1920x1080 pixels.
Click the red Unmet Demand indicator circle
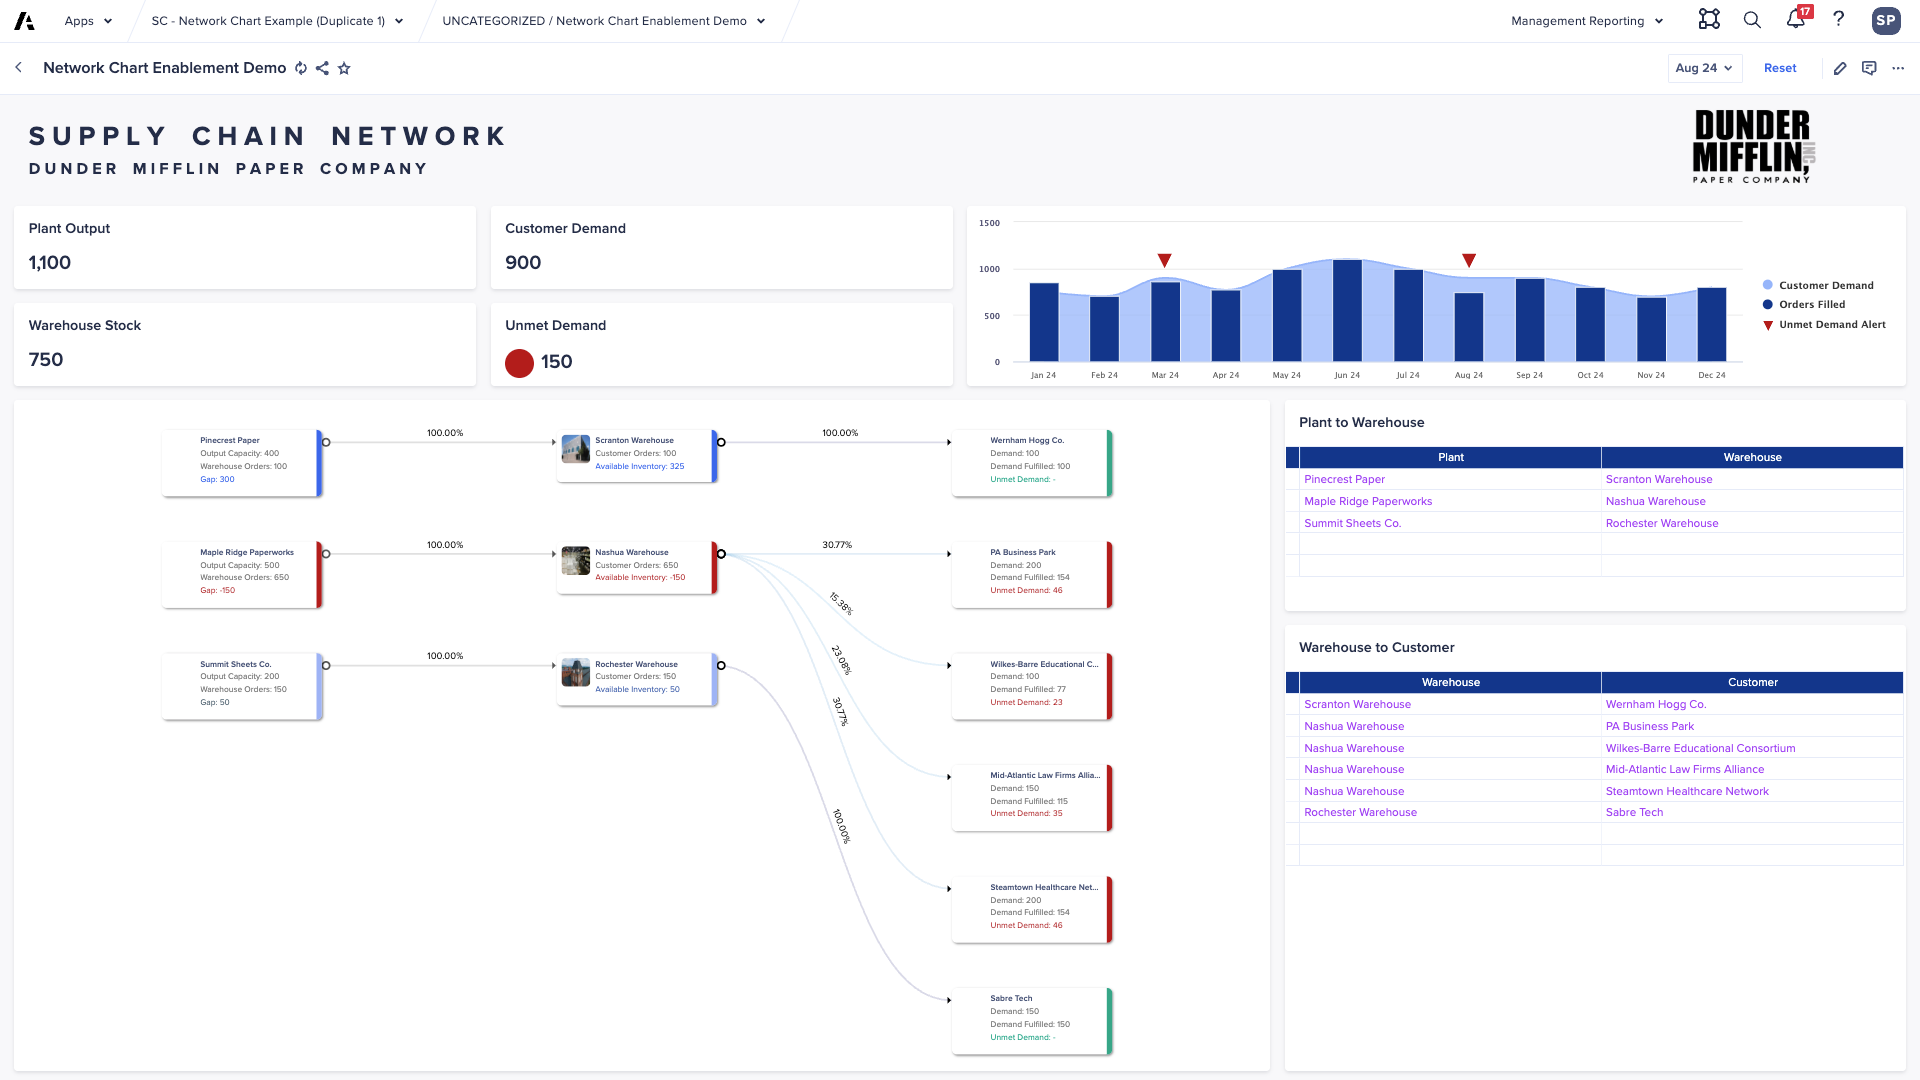click(x=519, y=362)
